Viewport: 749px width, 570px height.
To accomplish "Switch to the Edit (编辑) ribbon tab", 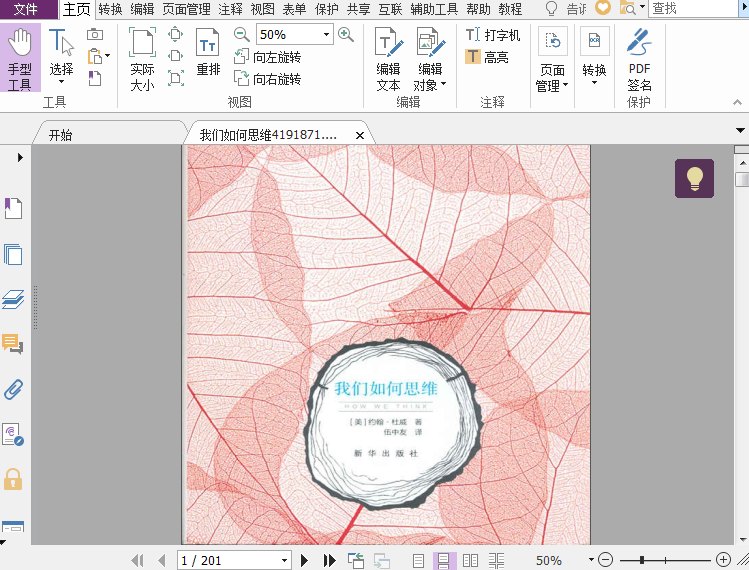I will [x=142, y=9].
